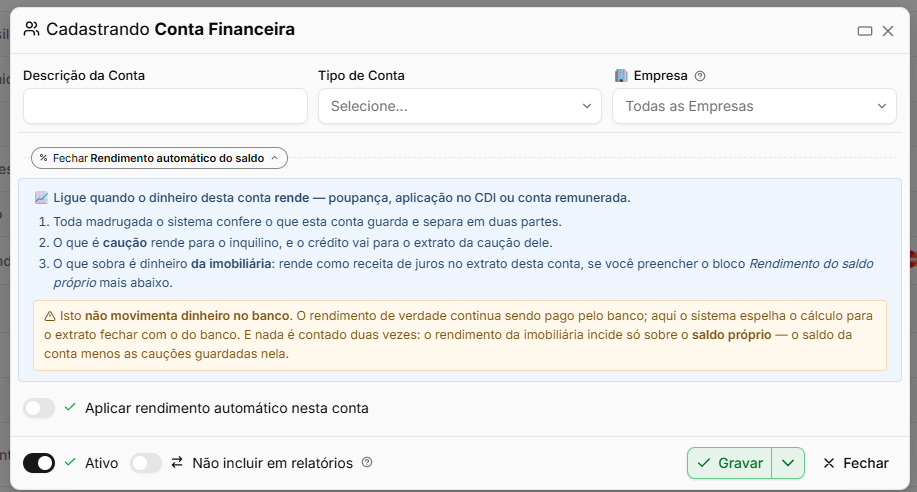917x492 pixels.
Task: Click help icon beside Não incluir em relatórios
Action: pos(367,462)
